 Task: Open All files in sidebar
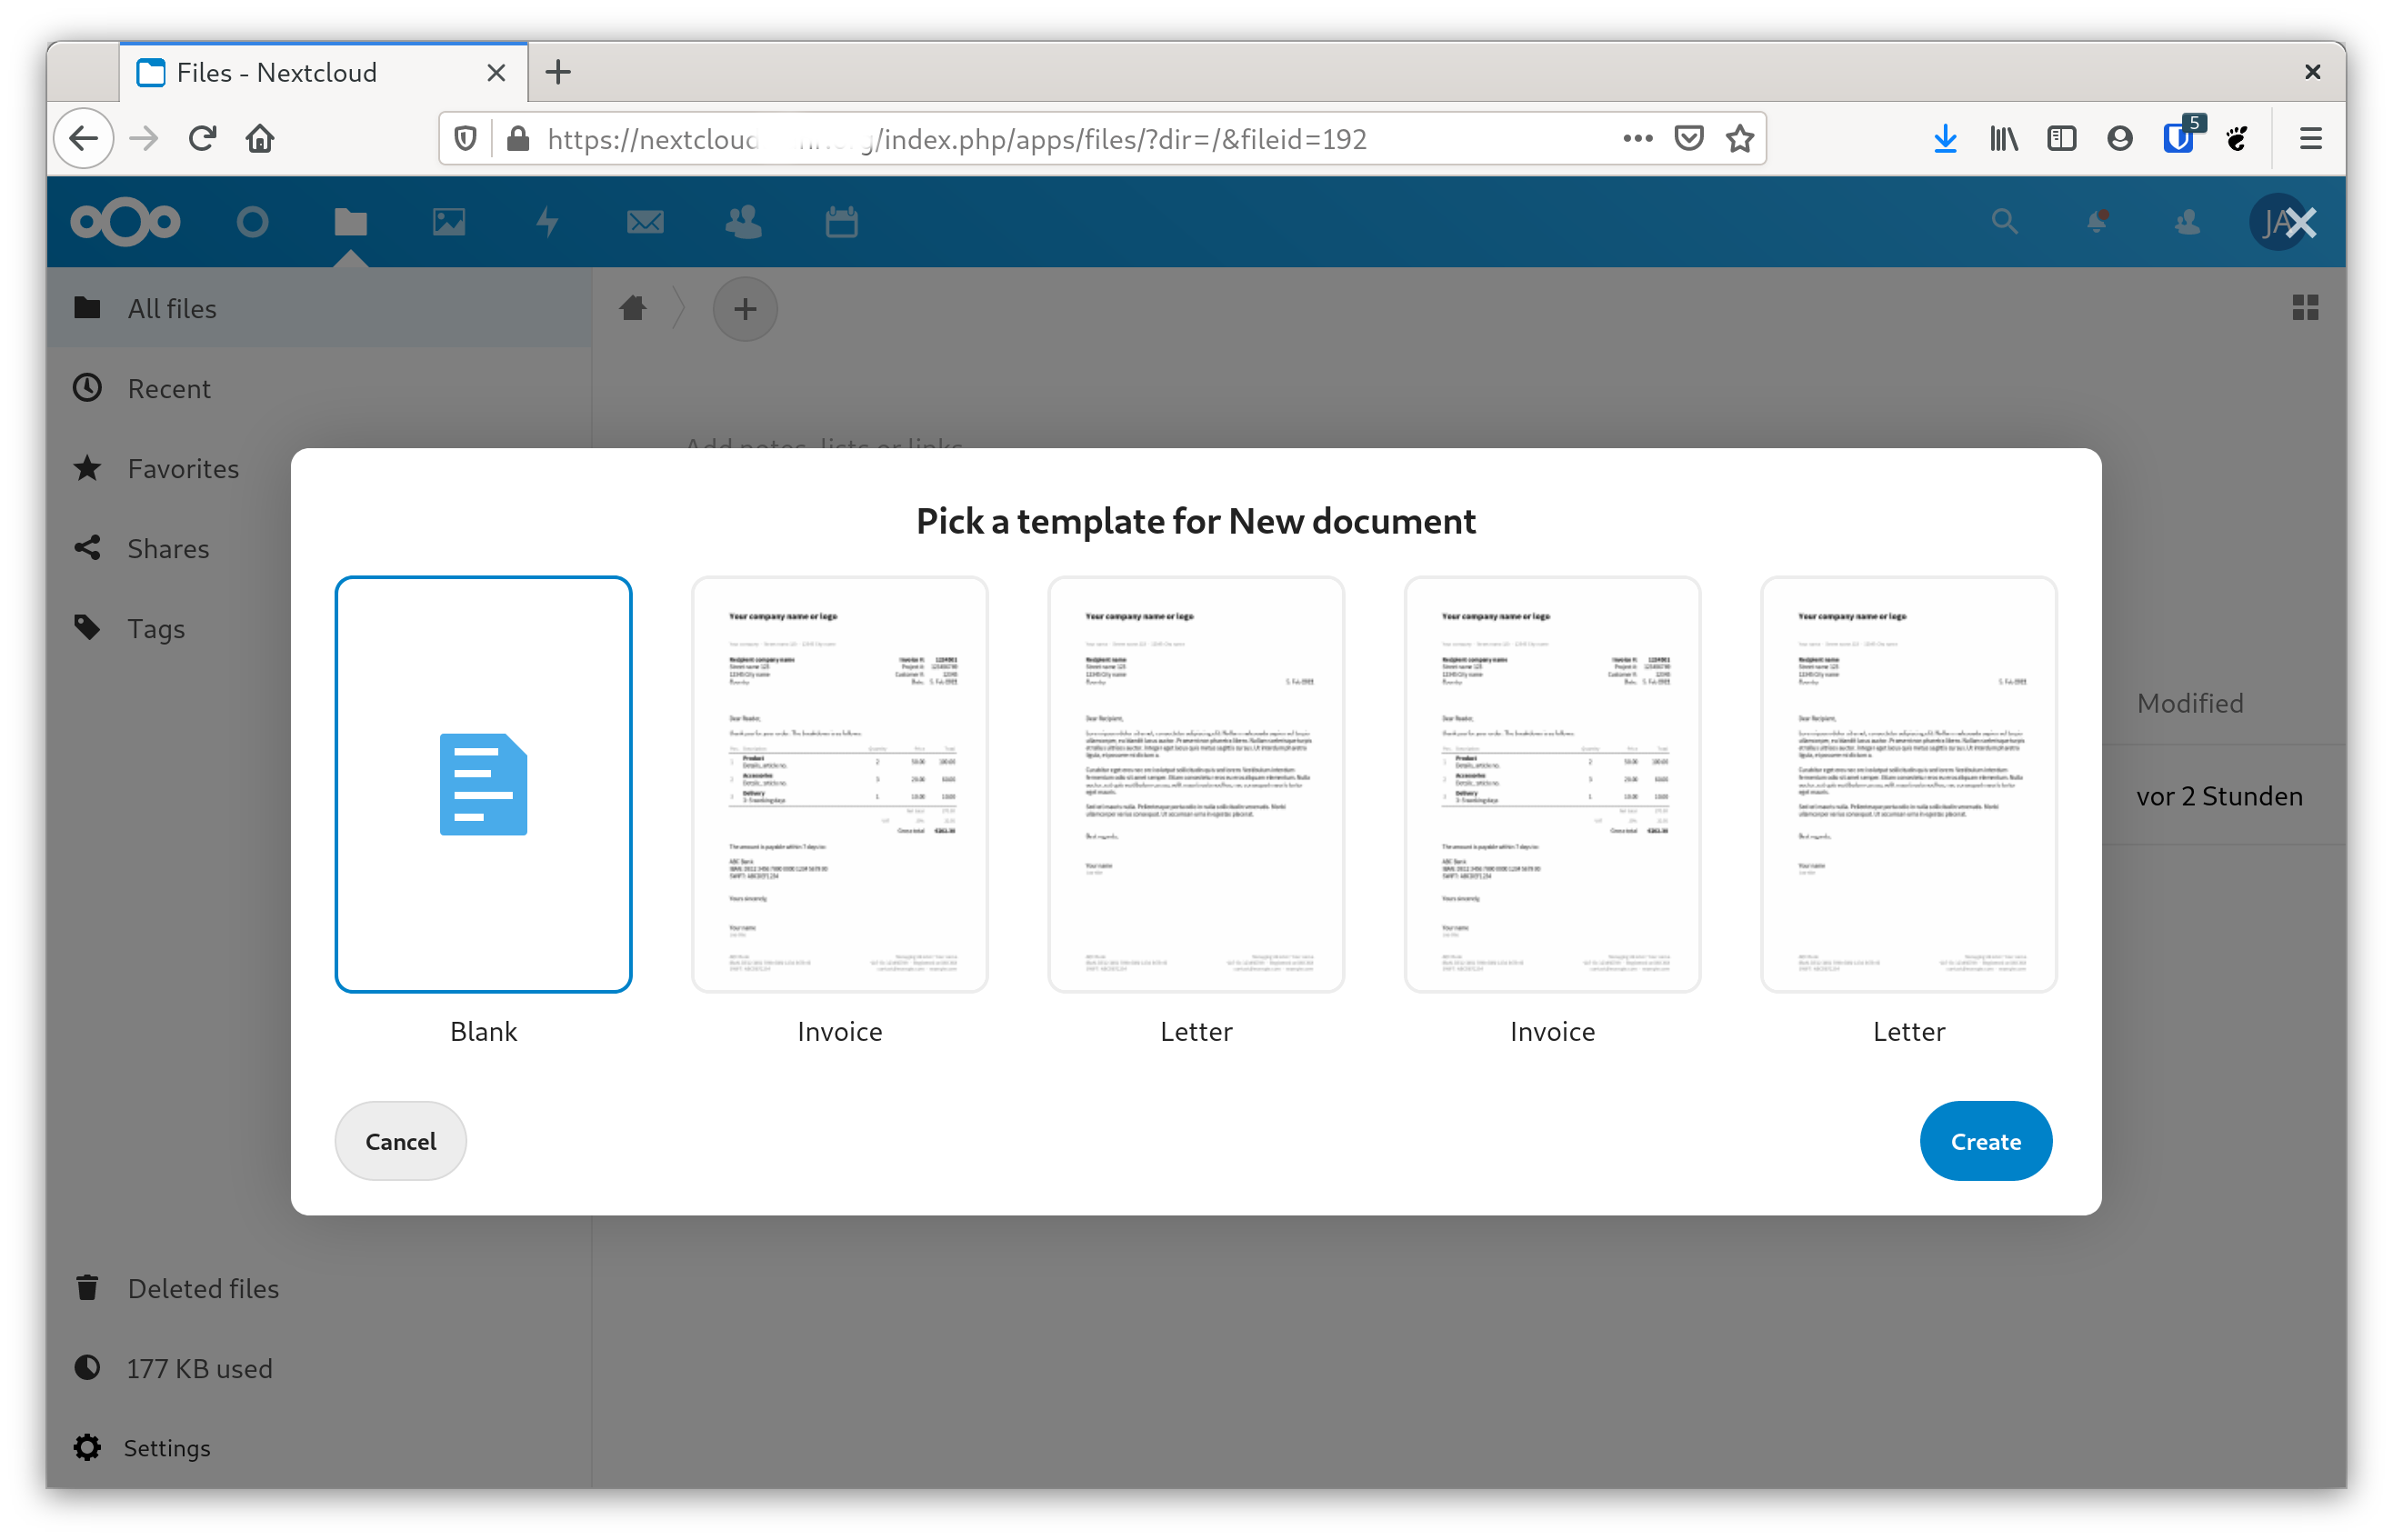[x=319, y=308]
